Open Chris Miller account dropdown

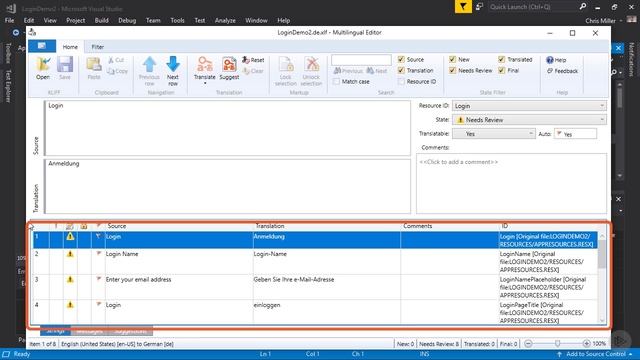[x=604, y=20]
